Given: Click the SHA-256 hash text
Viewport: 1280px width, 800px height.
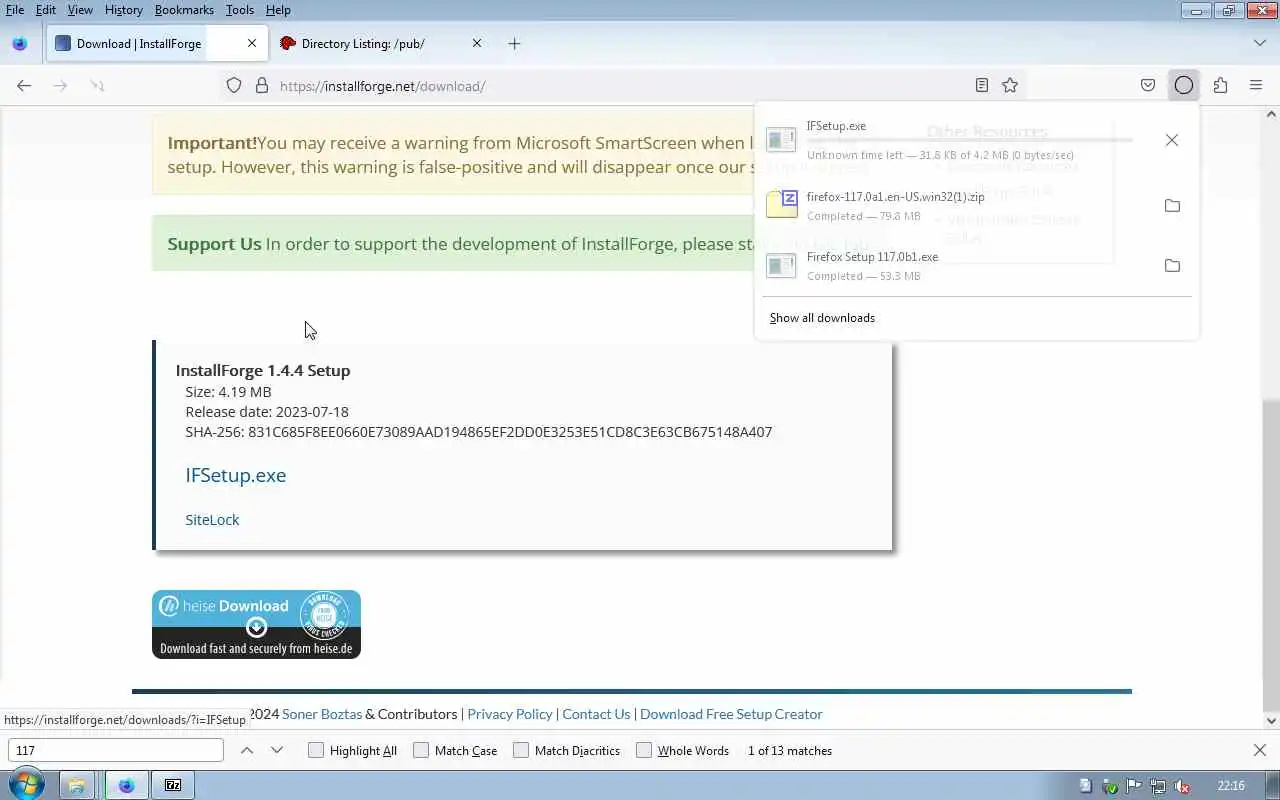Looking at the screenshot, I should (478, 432).
